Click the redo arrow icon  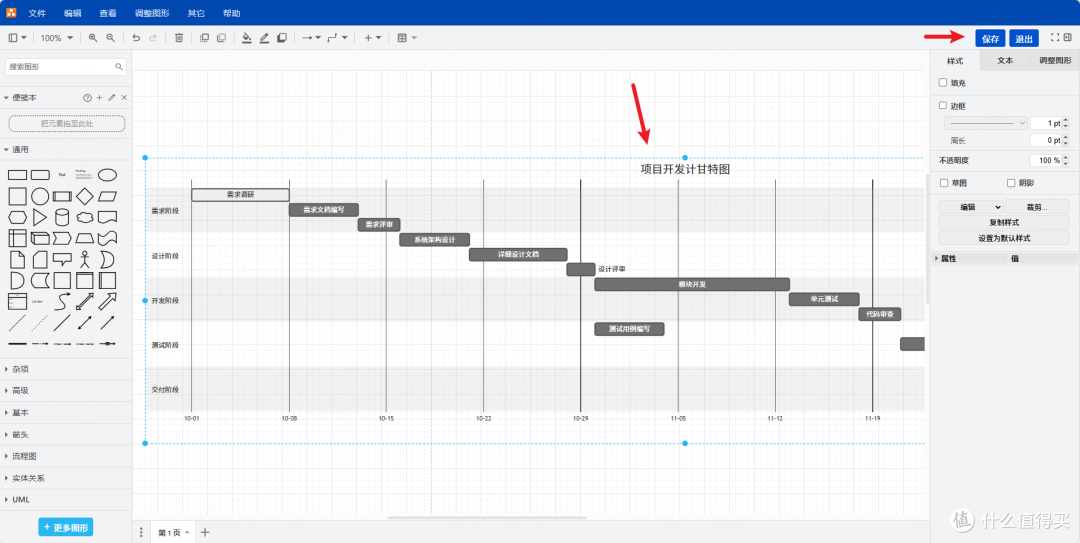(153, 38)
